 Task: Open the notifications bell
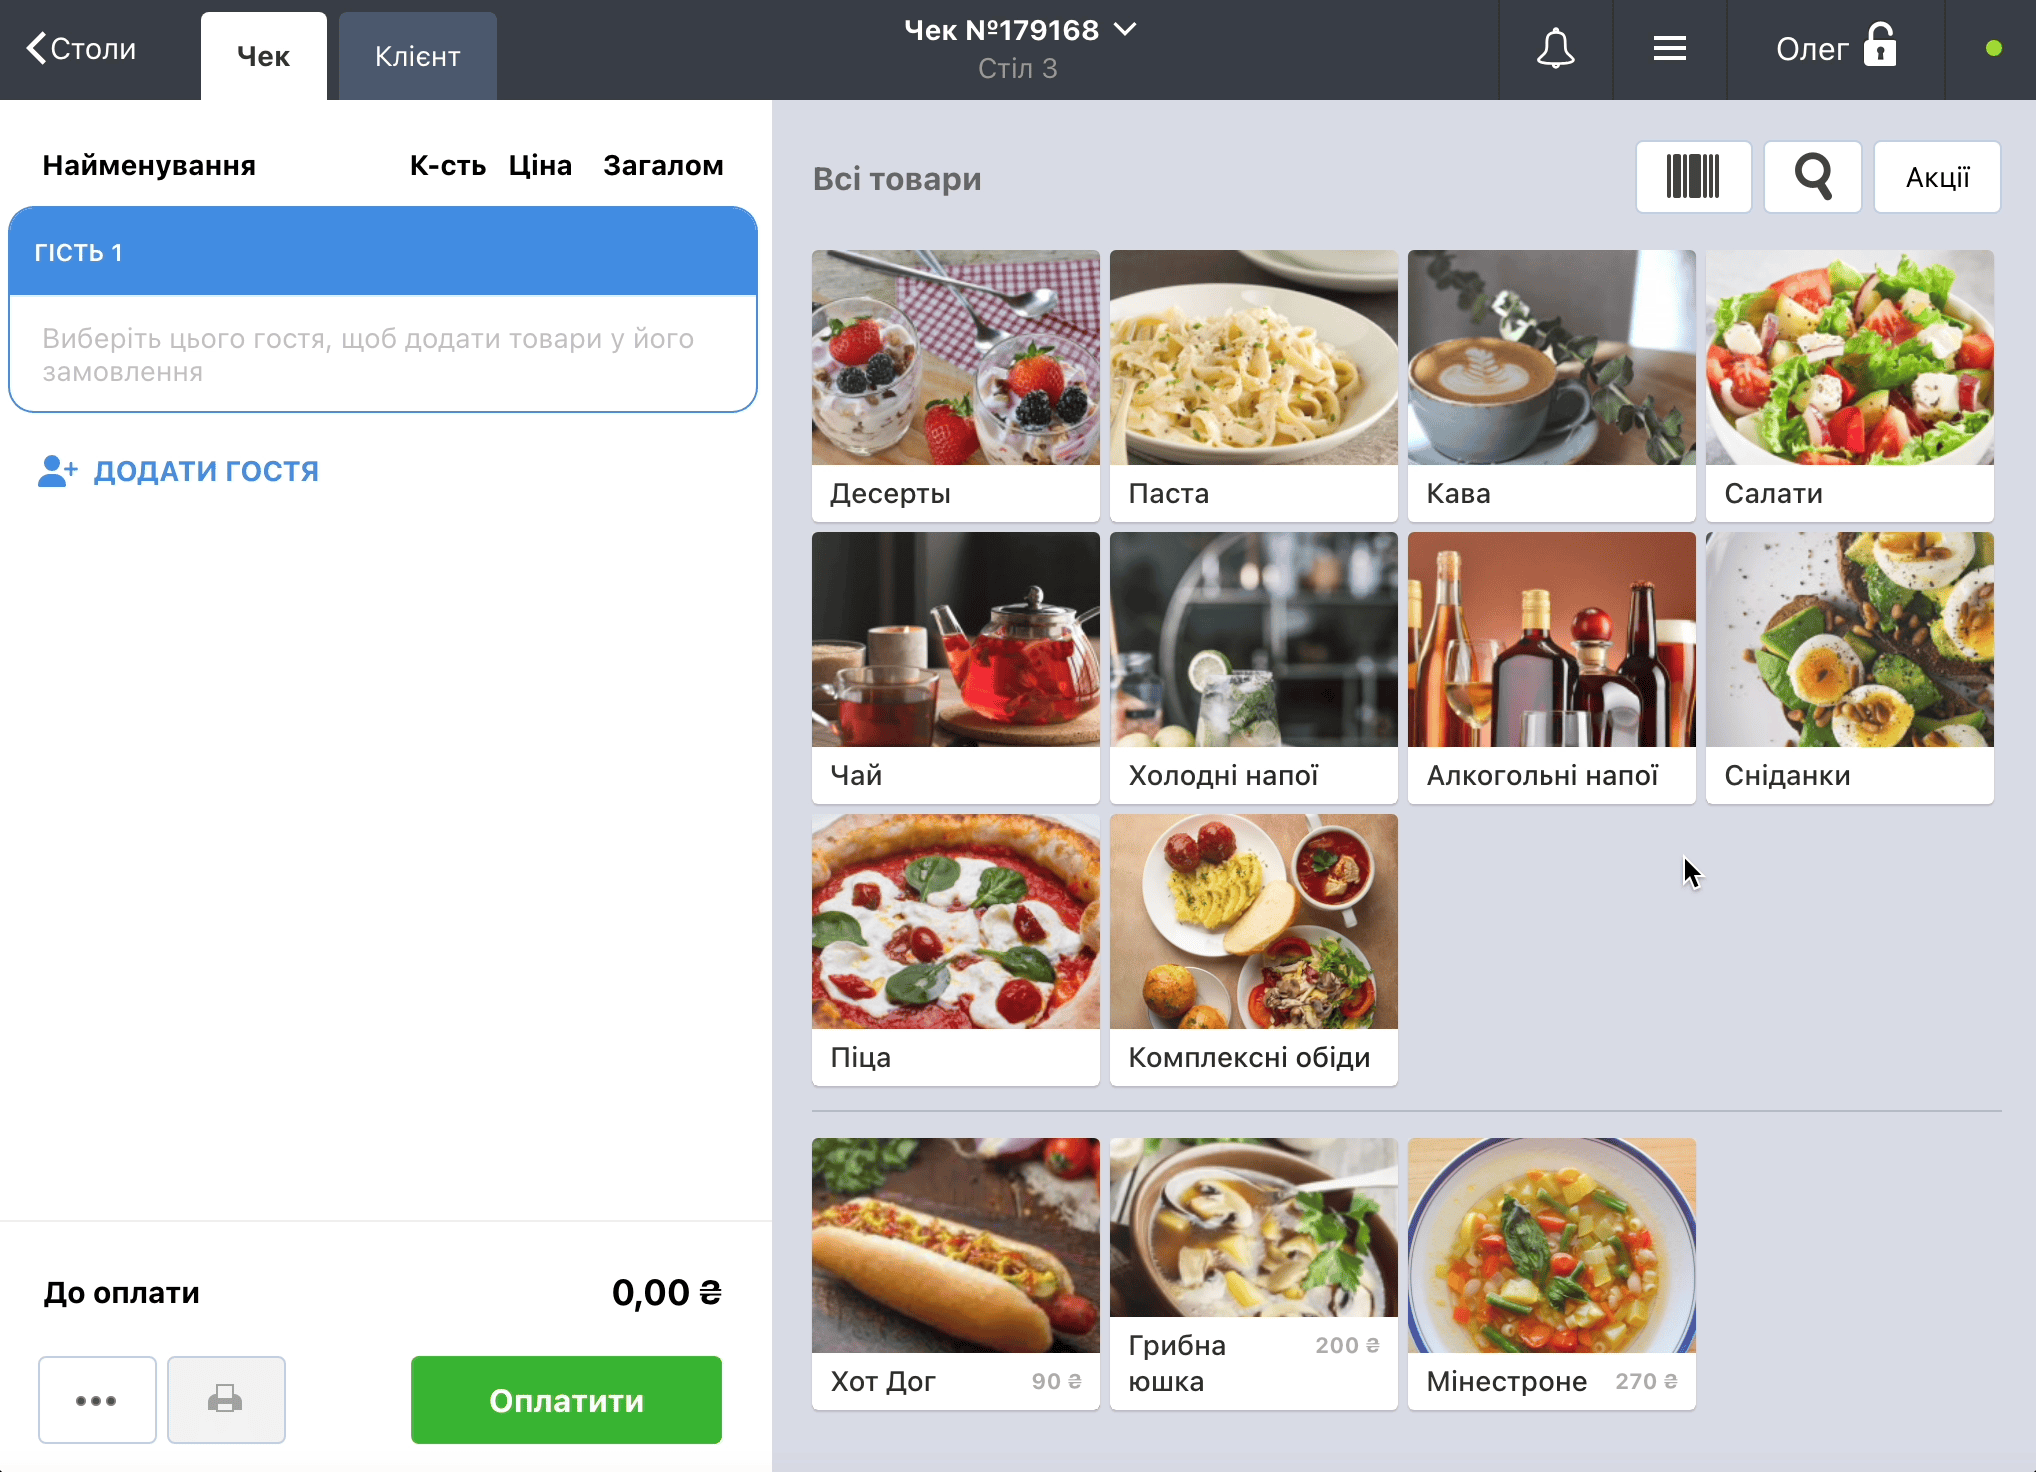click(x=1555, y=49)
